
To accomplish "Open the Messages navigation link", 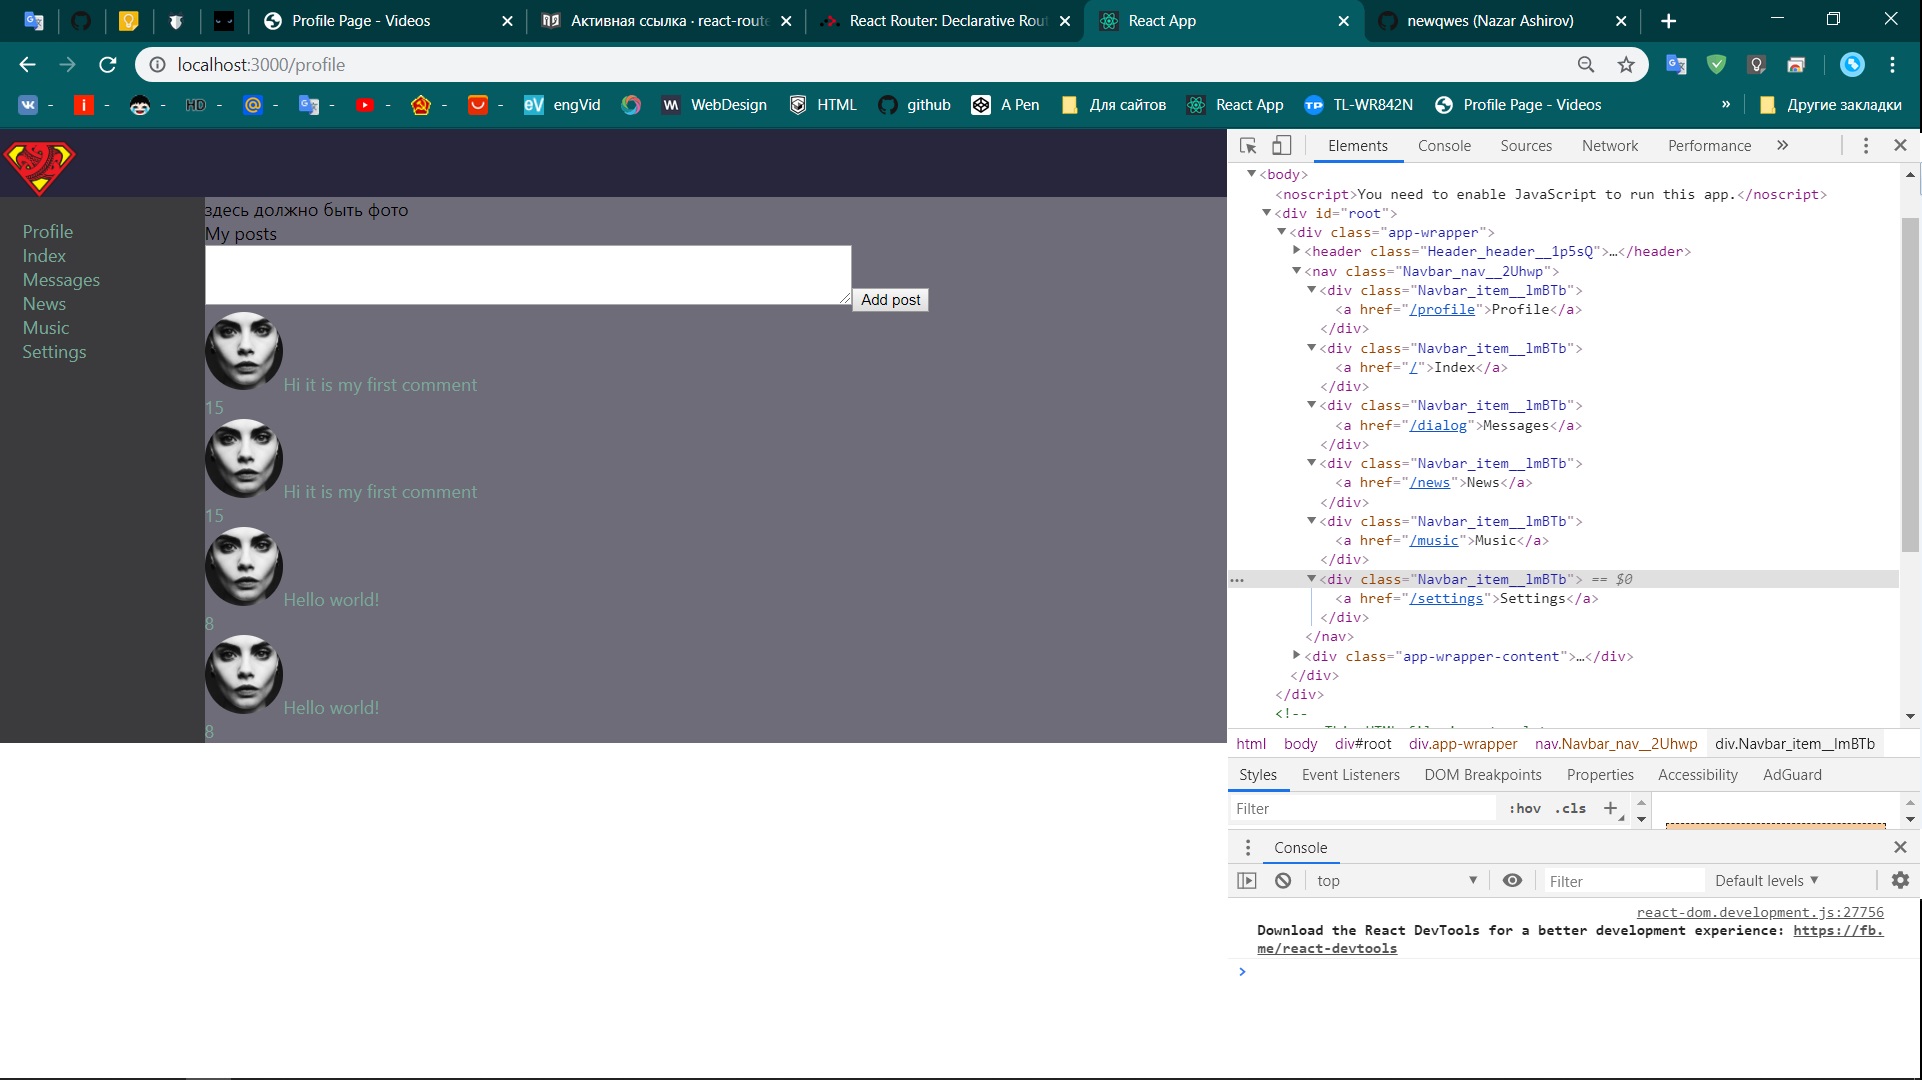I will (61, 280).
